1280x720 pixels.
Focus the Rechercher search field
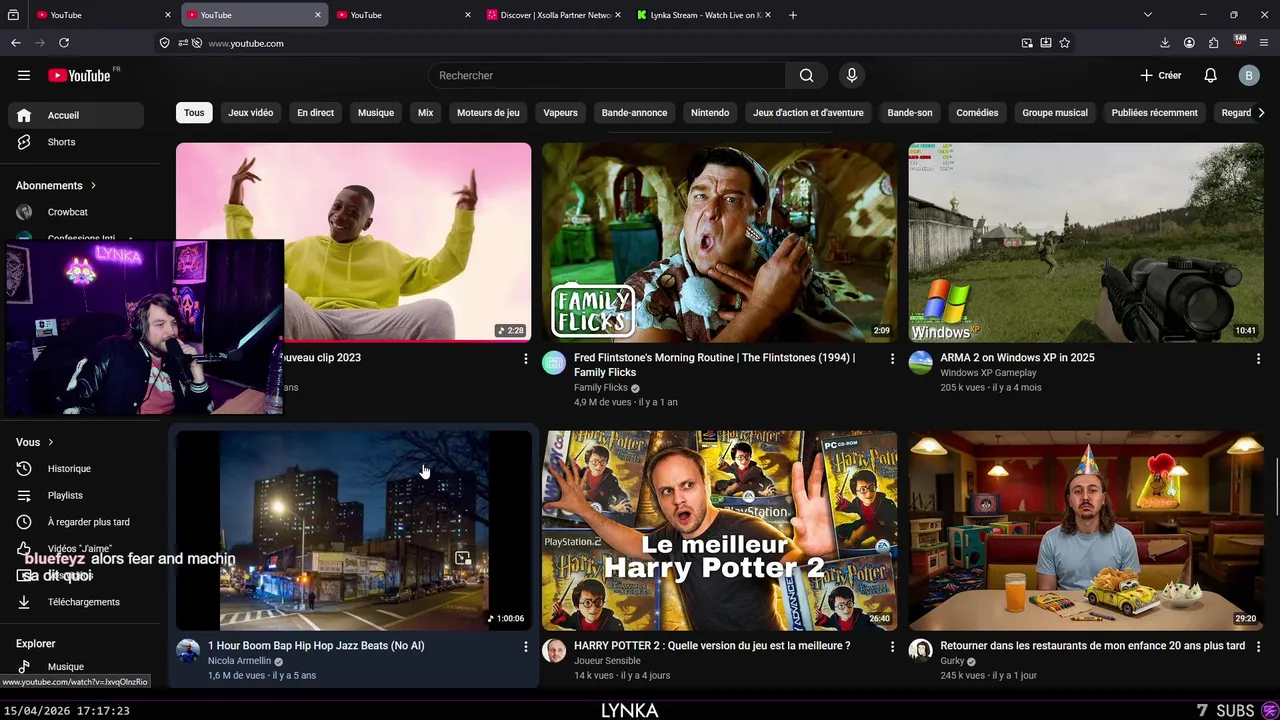tap(607, 75)
